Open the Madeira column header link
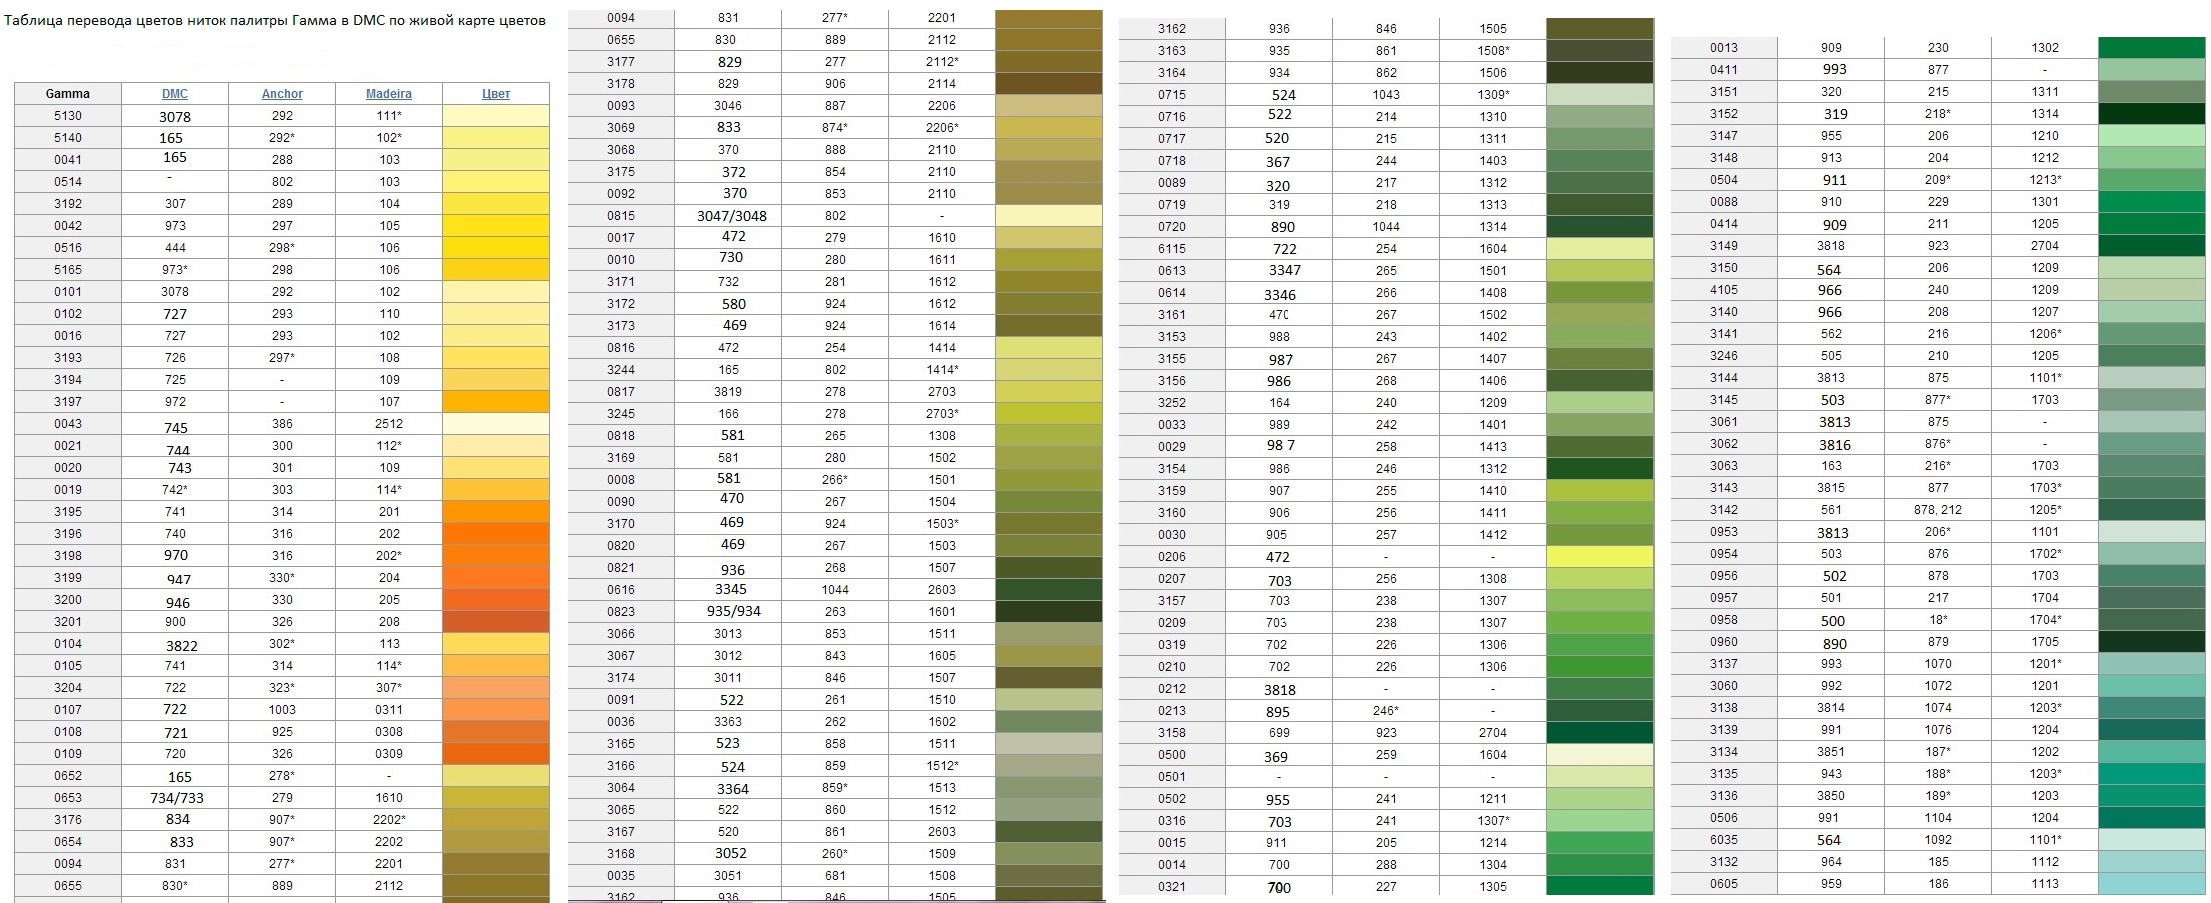 [389, 94]
